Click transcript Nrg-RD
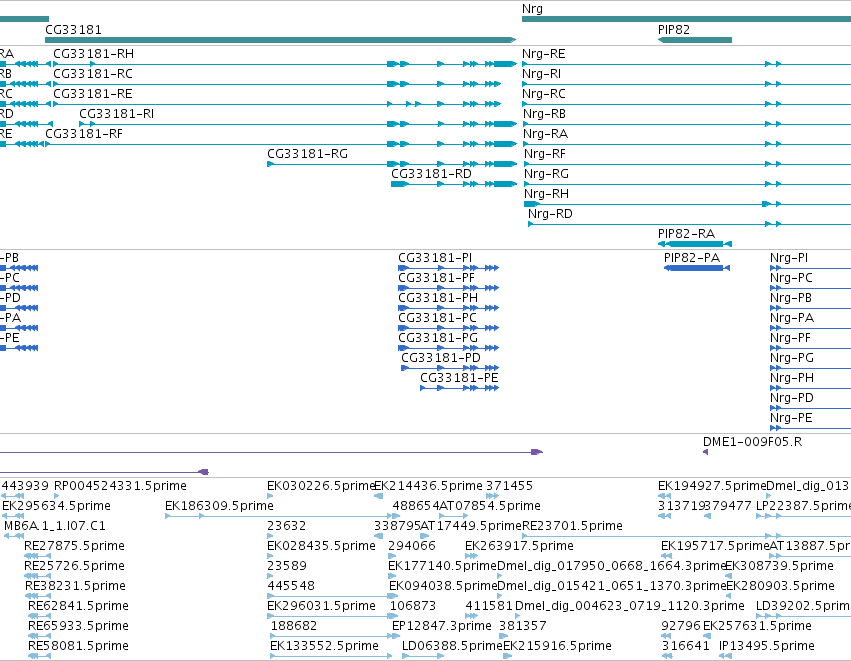 [x=550, y=214]
